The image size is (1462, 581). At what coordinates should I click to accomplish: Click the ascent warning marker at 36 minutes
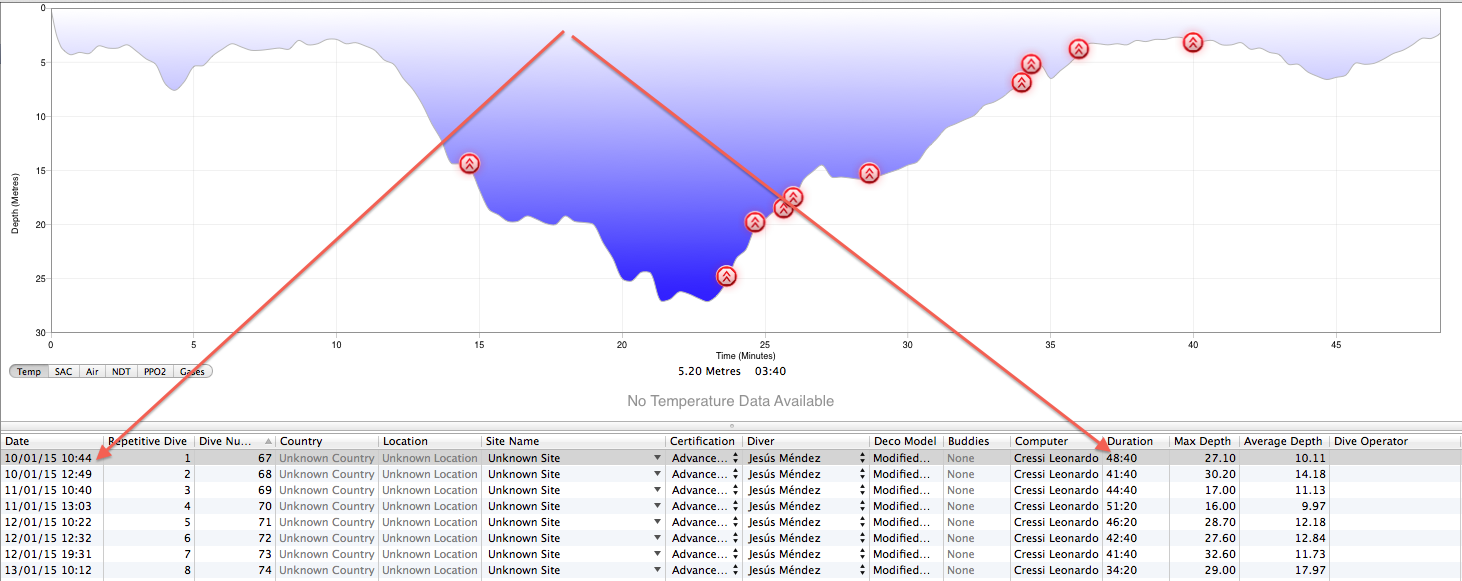(1078, 49)
